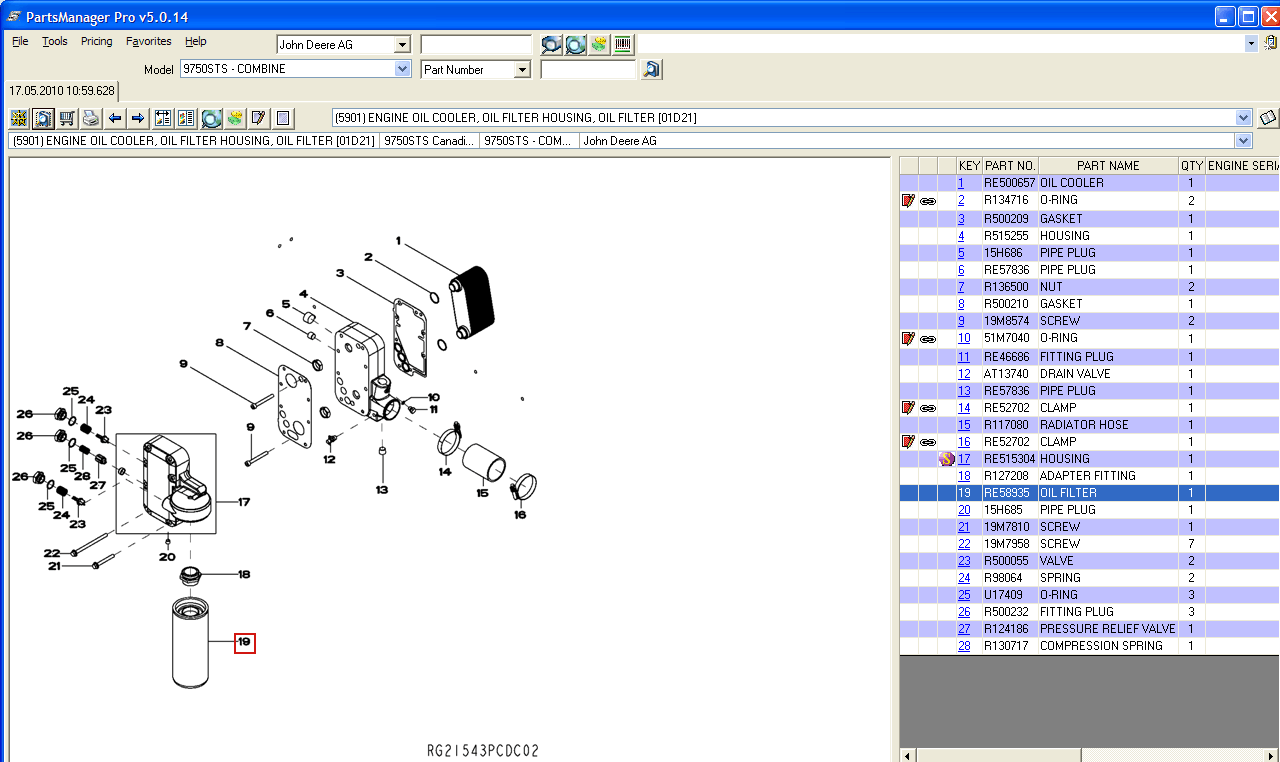
Task: Expand the engine oil cooler section dropdown
Action: [1243, 118]
